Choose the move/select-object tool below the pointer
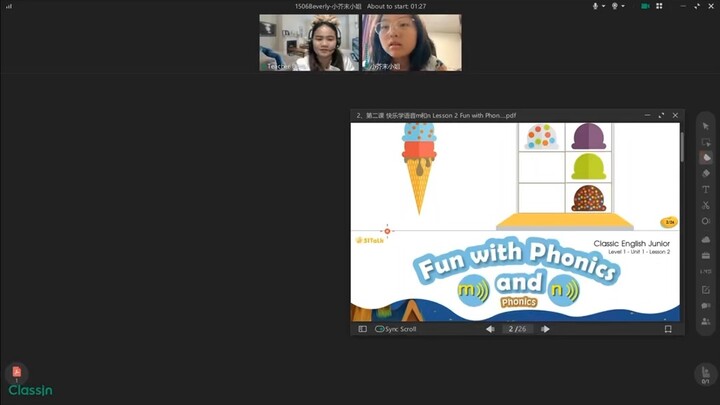Viewport: 720px width, 405px height. pos(706,142)
